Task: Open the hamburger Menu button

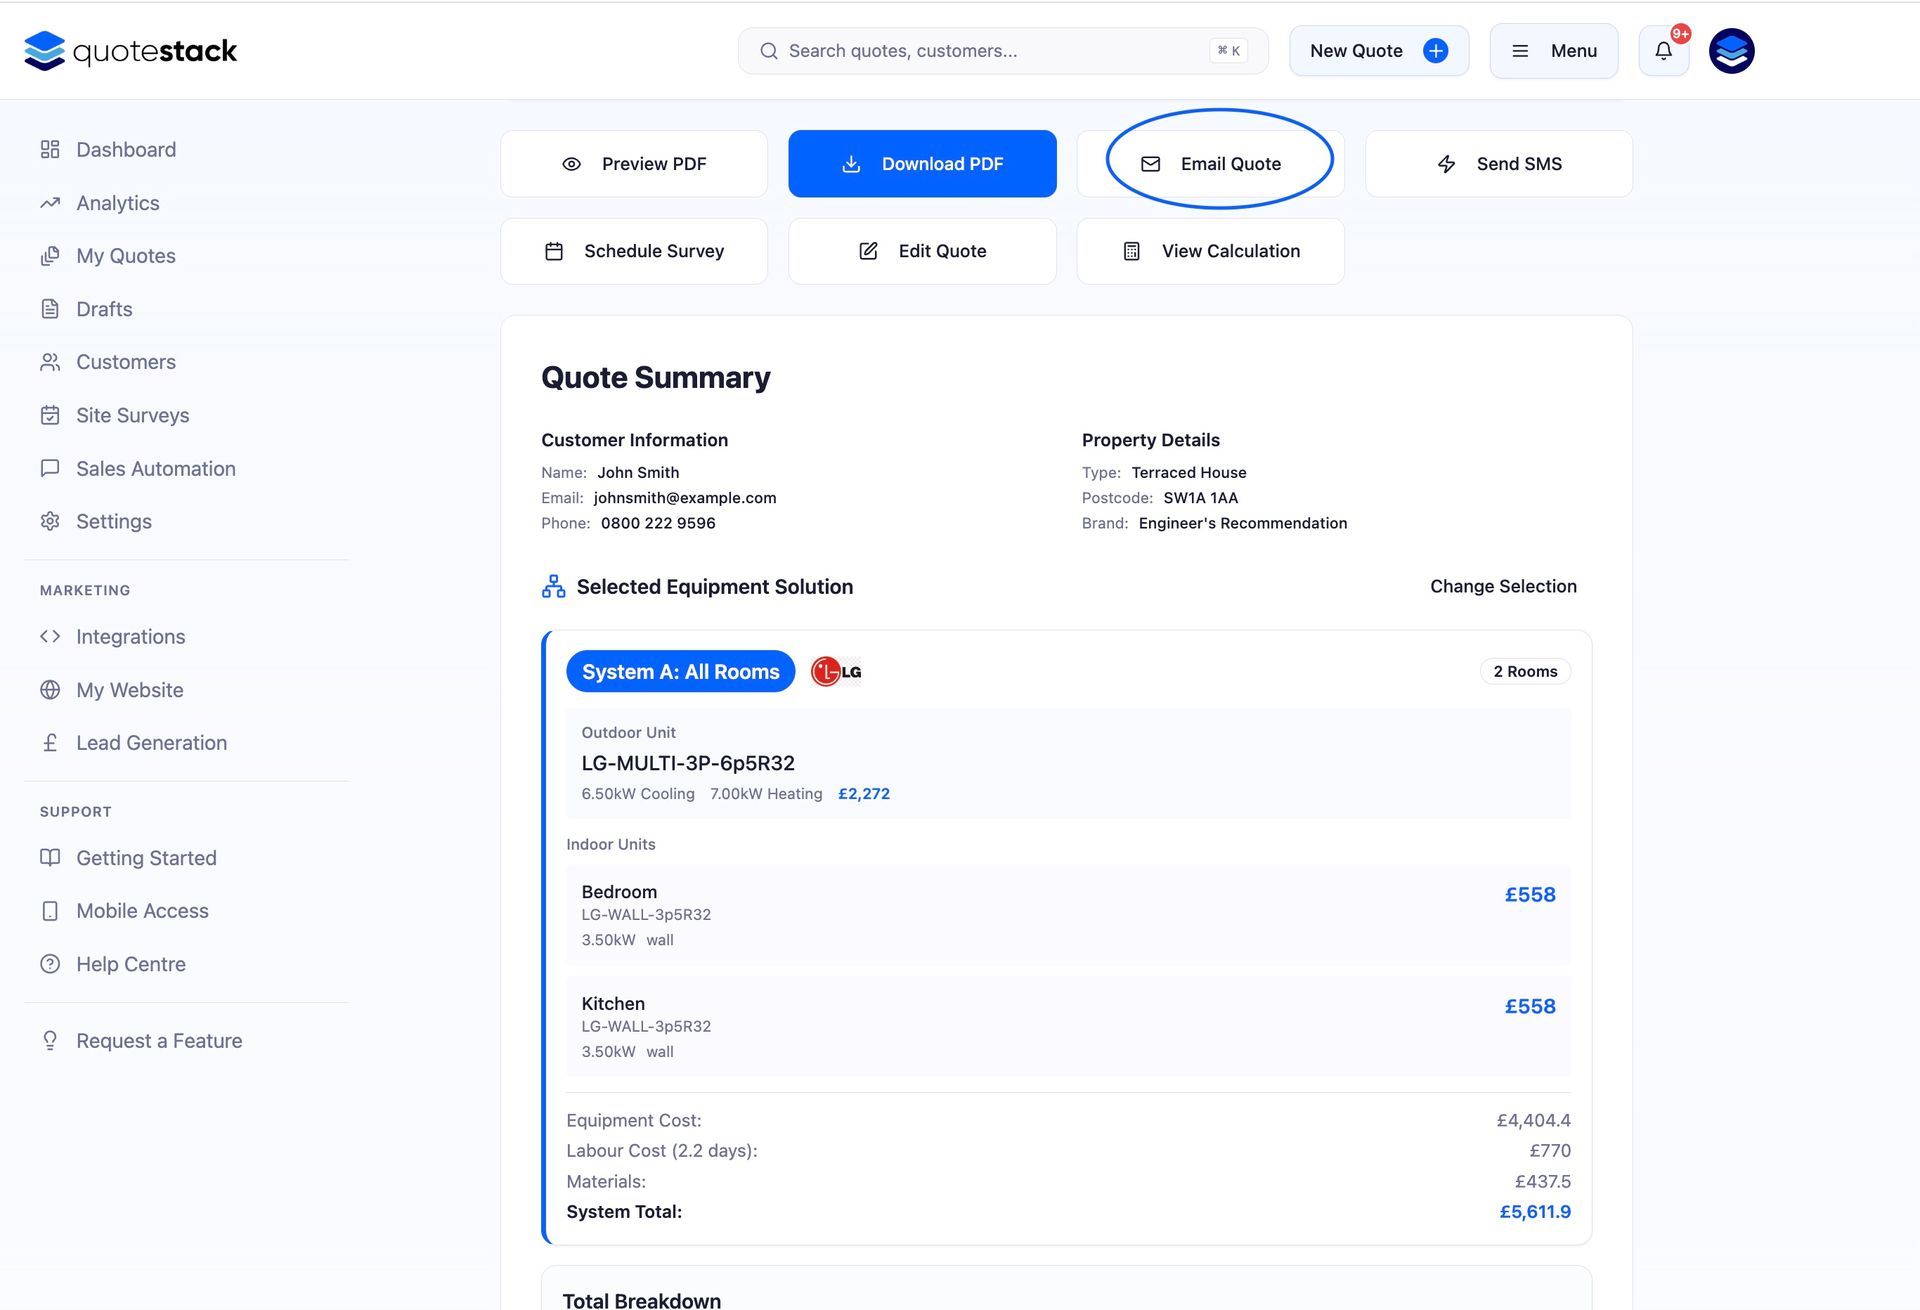Action: [x=1553, y=51]
